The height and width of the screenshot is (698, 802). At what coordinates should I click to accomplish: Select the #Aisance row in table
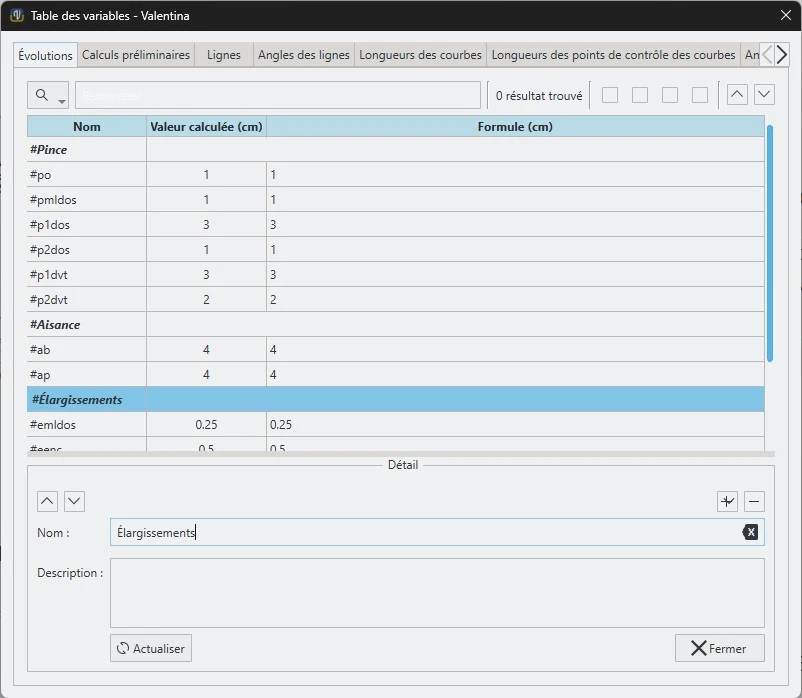[86, 325]
